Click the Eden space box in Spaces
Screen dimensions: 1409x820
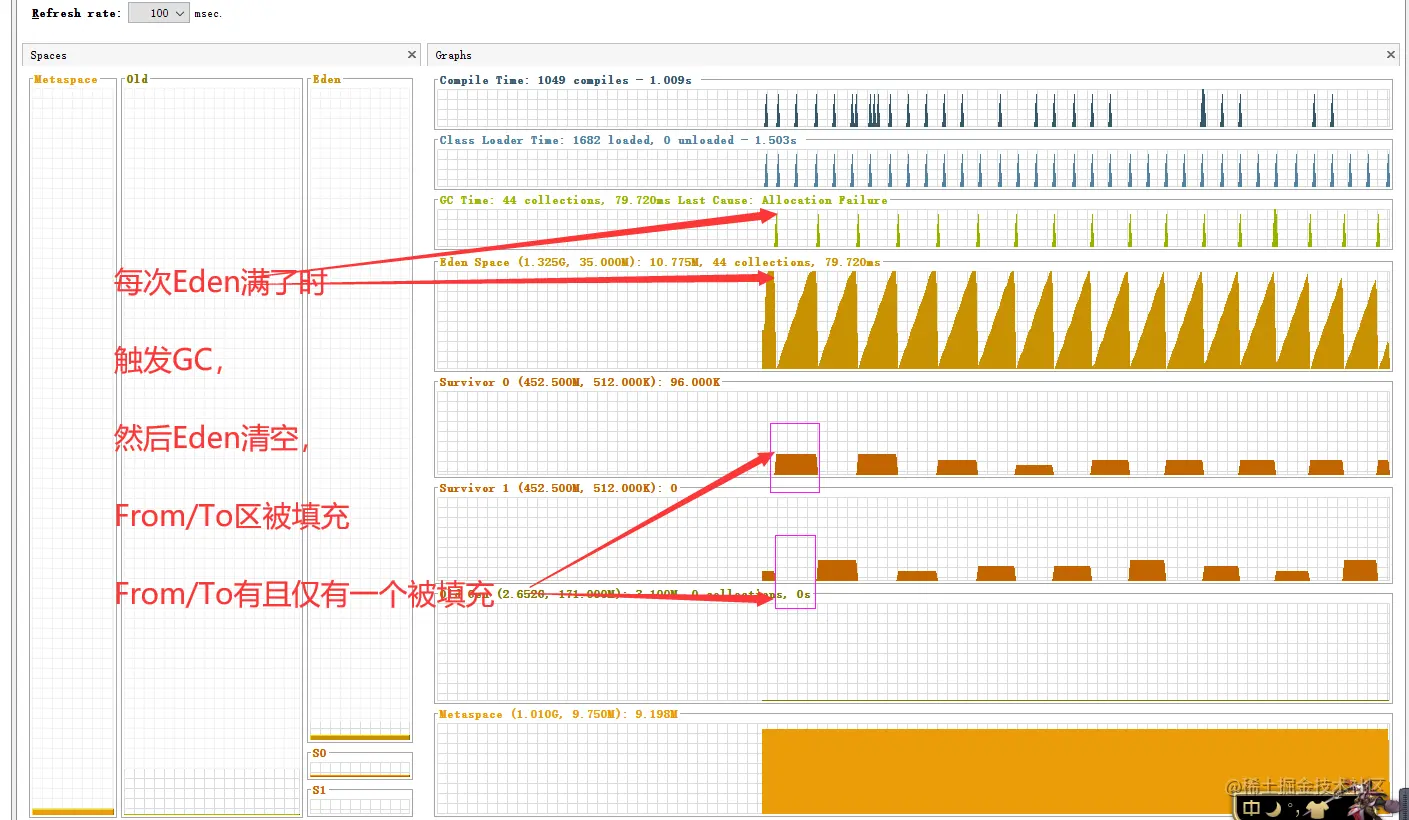pyautogui.click(x=360, y=412)
